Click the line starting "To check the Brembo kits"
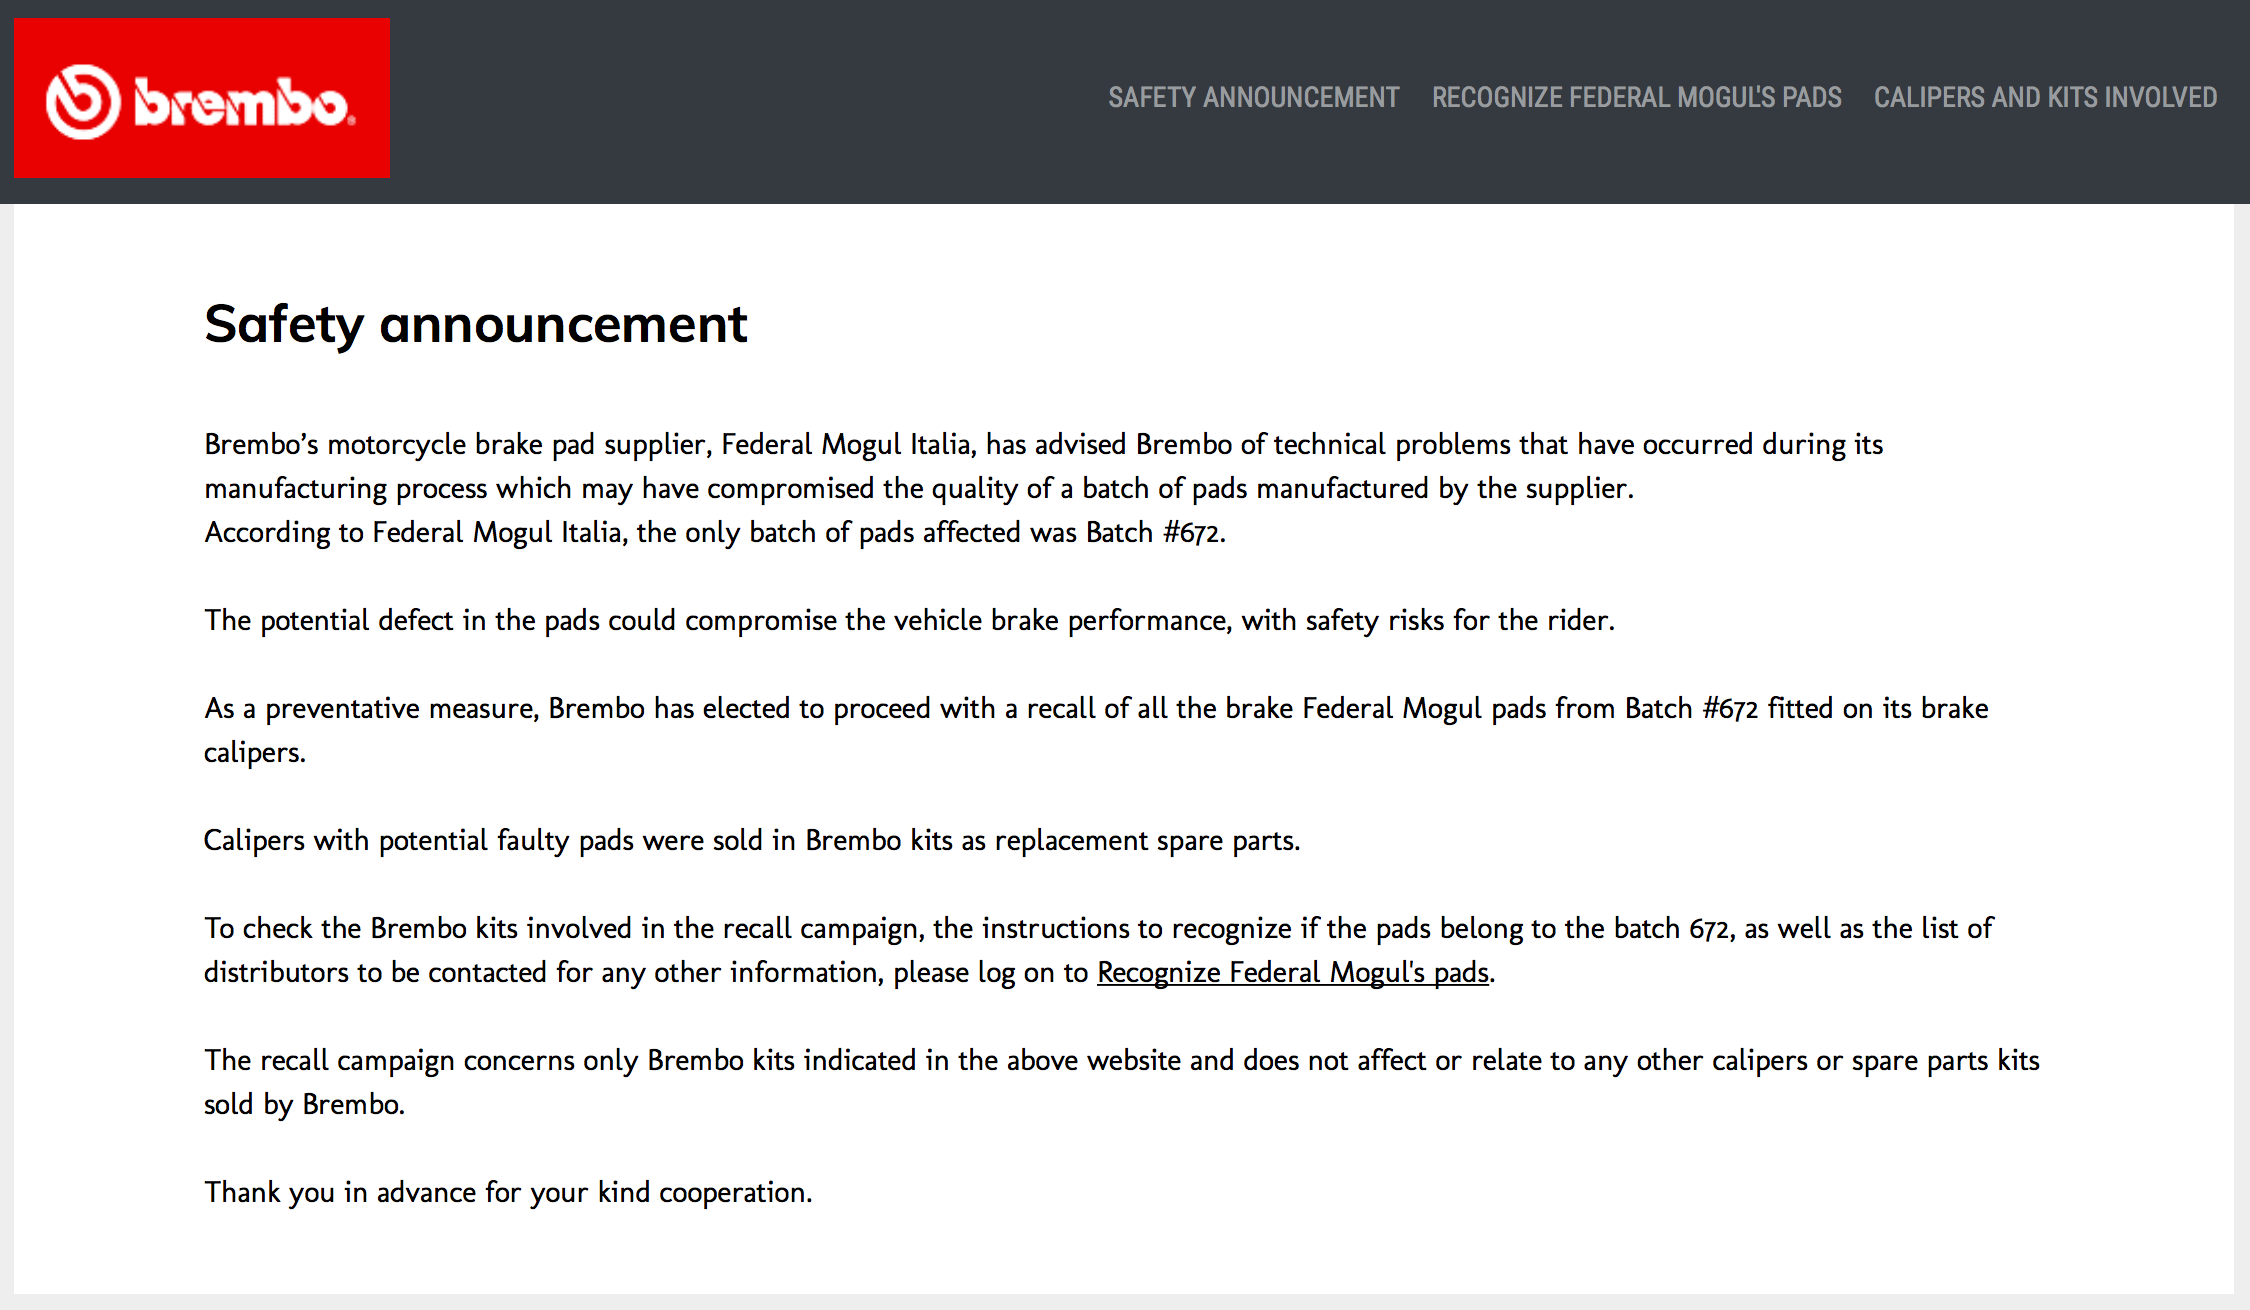Viewport: 2250px width, 1310px height. point(1098,928)
